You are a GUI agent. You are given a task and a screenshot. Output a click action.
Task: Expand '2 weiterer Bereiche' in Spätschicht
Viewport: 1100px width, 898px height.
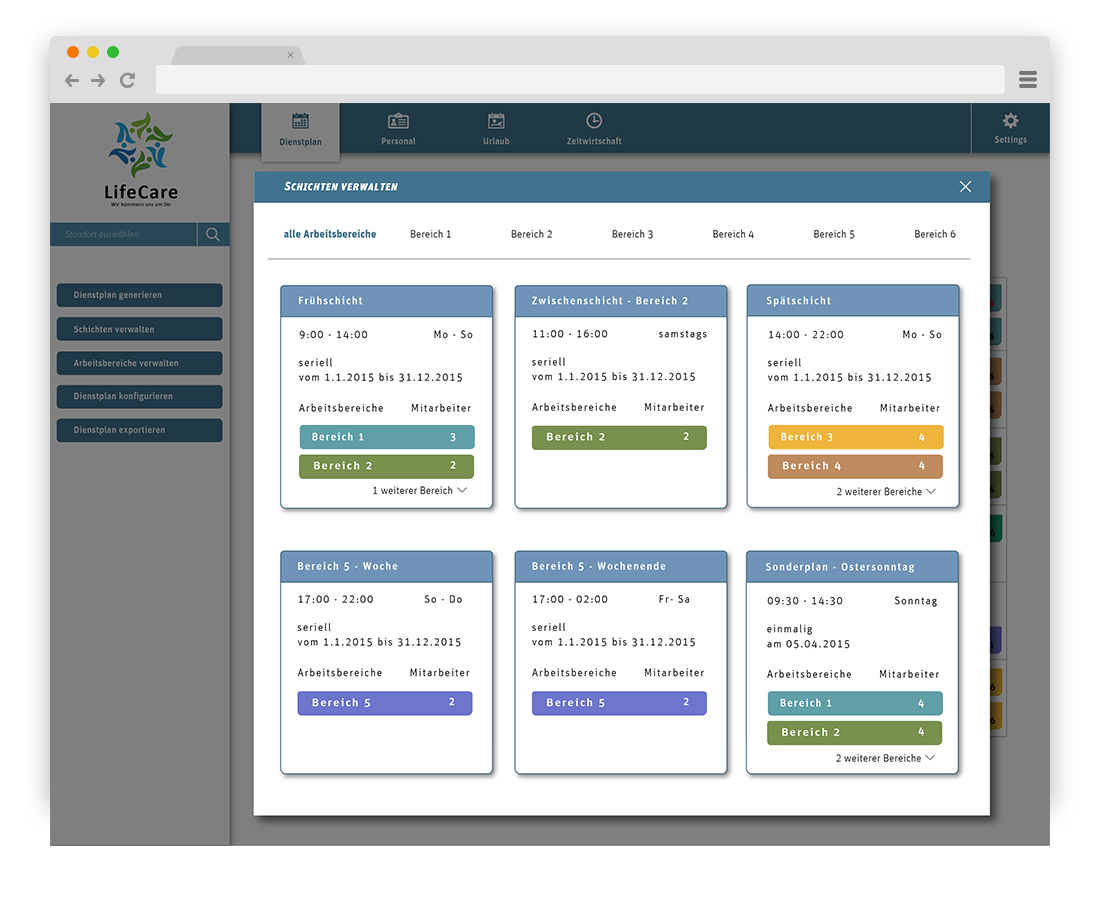pos(885,492)
